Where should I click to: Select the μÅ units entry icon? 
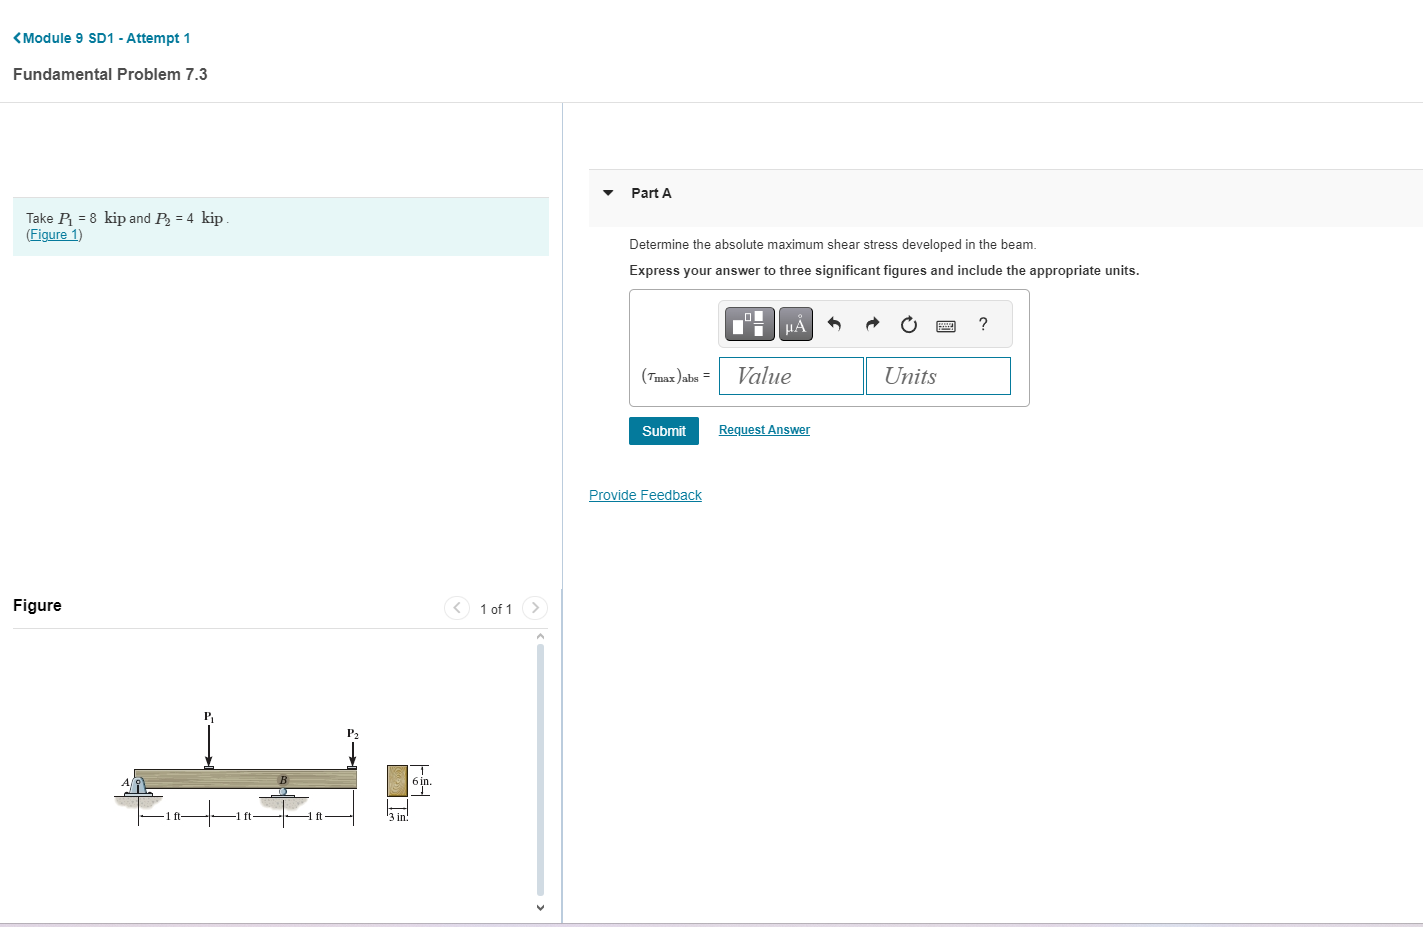click(795, 323)
